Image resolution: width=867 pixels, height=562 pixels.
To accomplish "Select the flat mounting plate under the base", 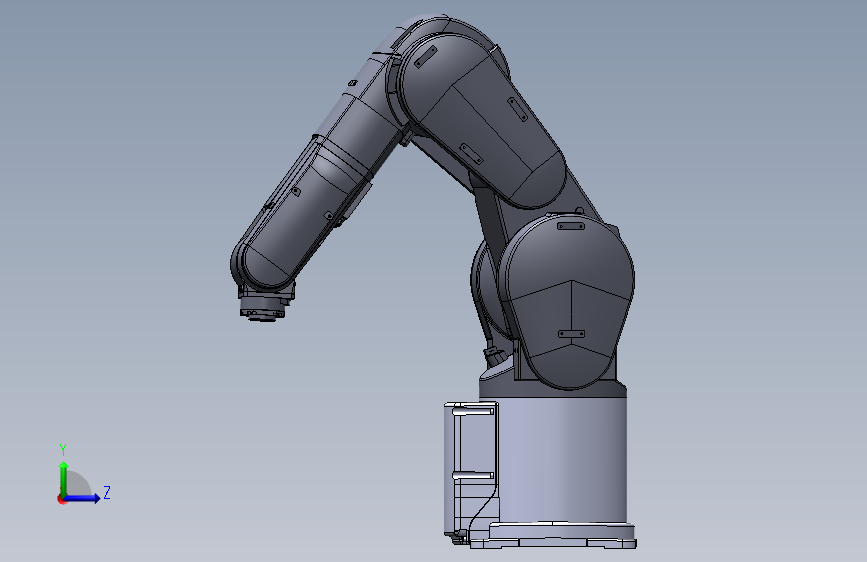I will click(x=553, y=535).
